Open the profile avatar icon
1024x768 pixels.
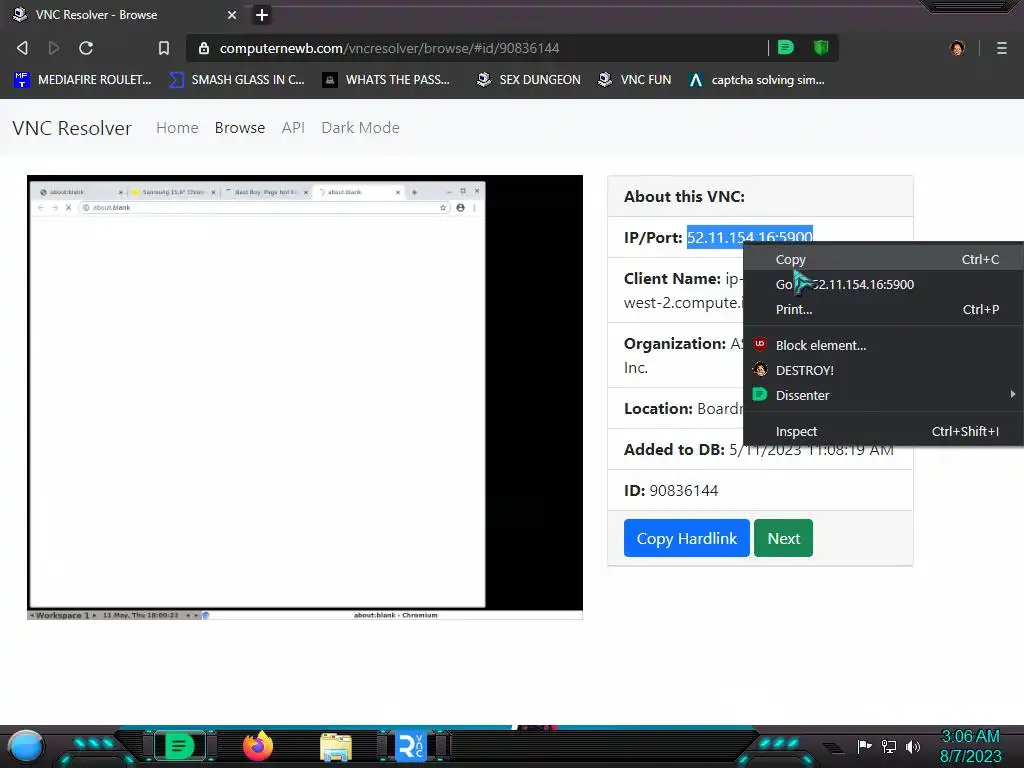(957, 48)
